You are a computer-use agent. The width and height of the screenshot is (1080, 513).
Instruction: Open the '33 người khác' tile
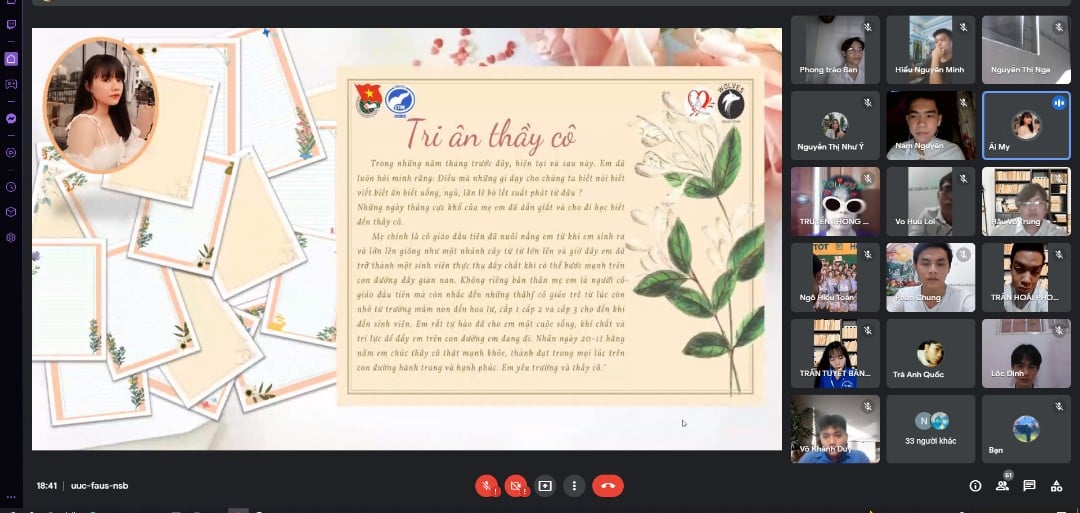pos(931,429)
